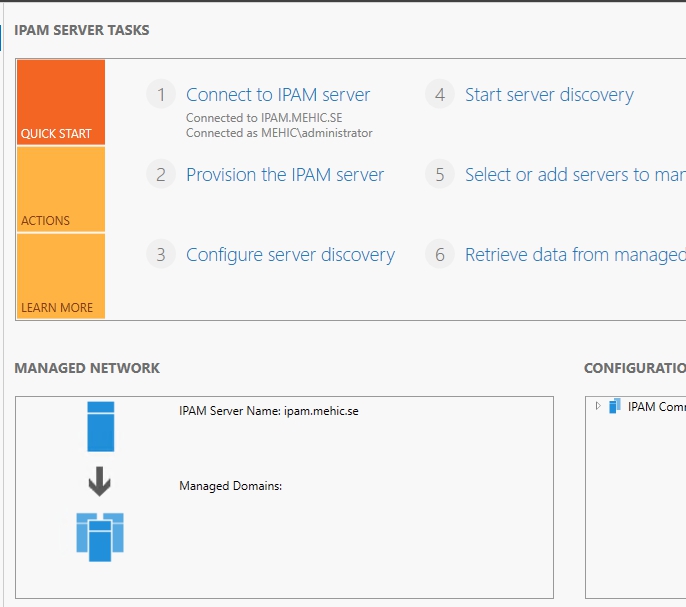The width and height of the screenshot is (686, 607).
Task: Launch Provision the IPAM server
Action: (285, 175)
